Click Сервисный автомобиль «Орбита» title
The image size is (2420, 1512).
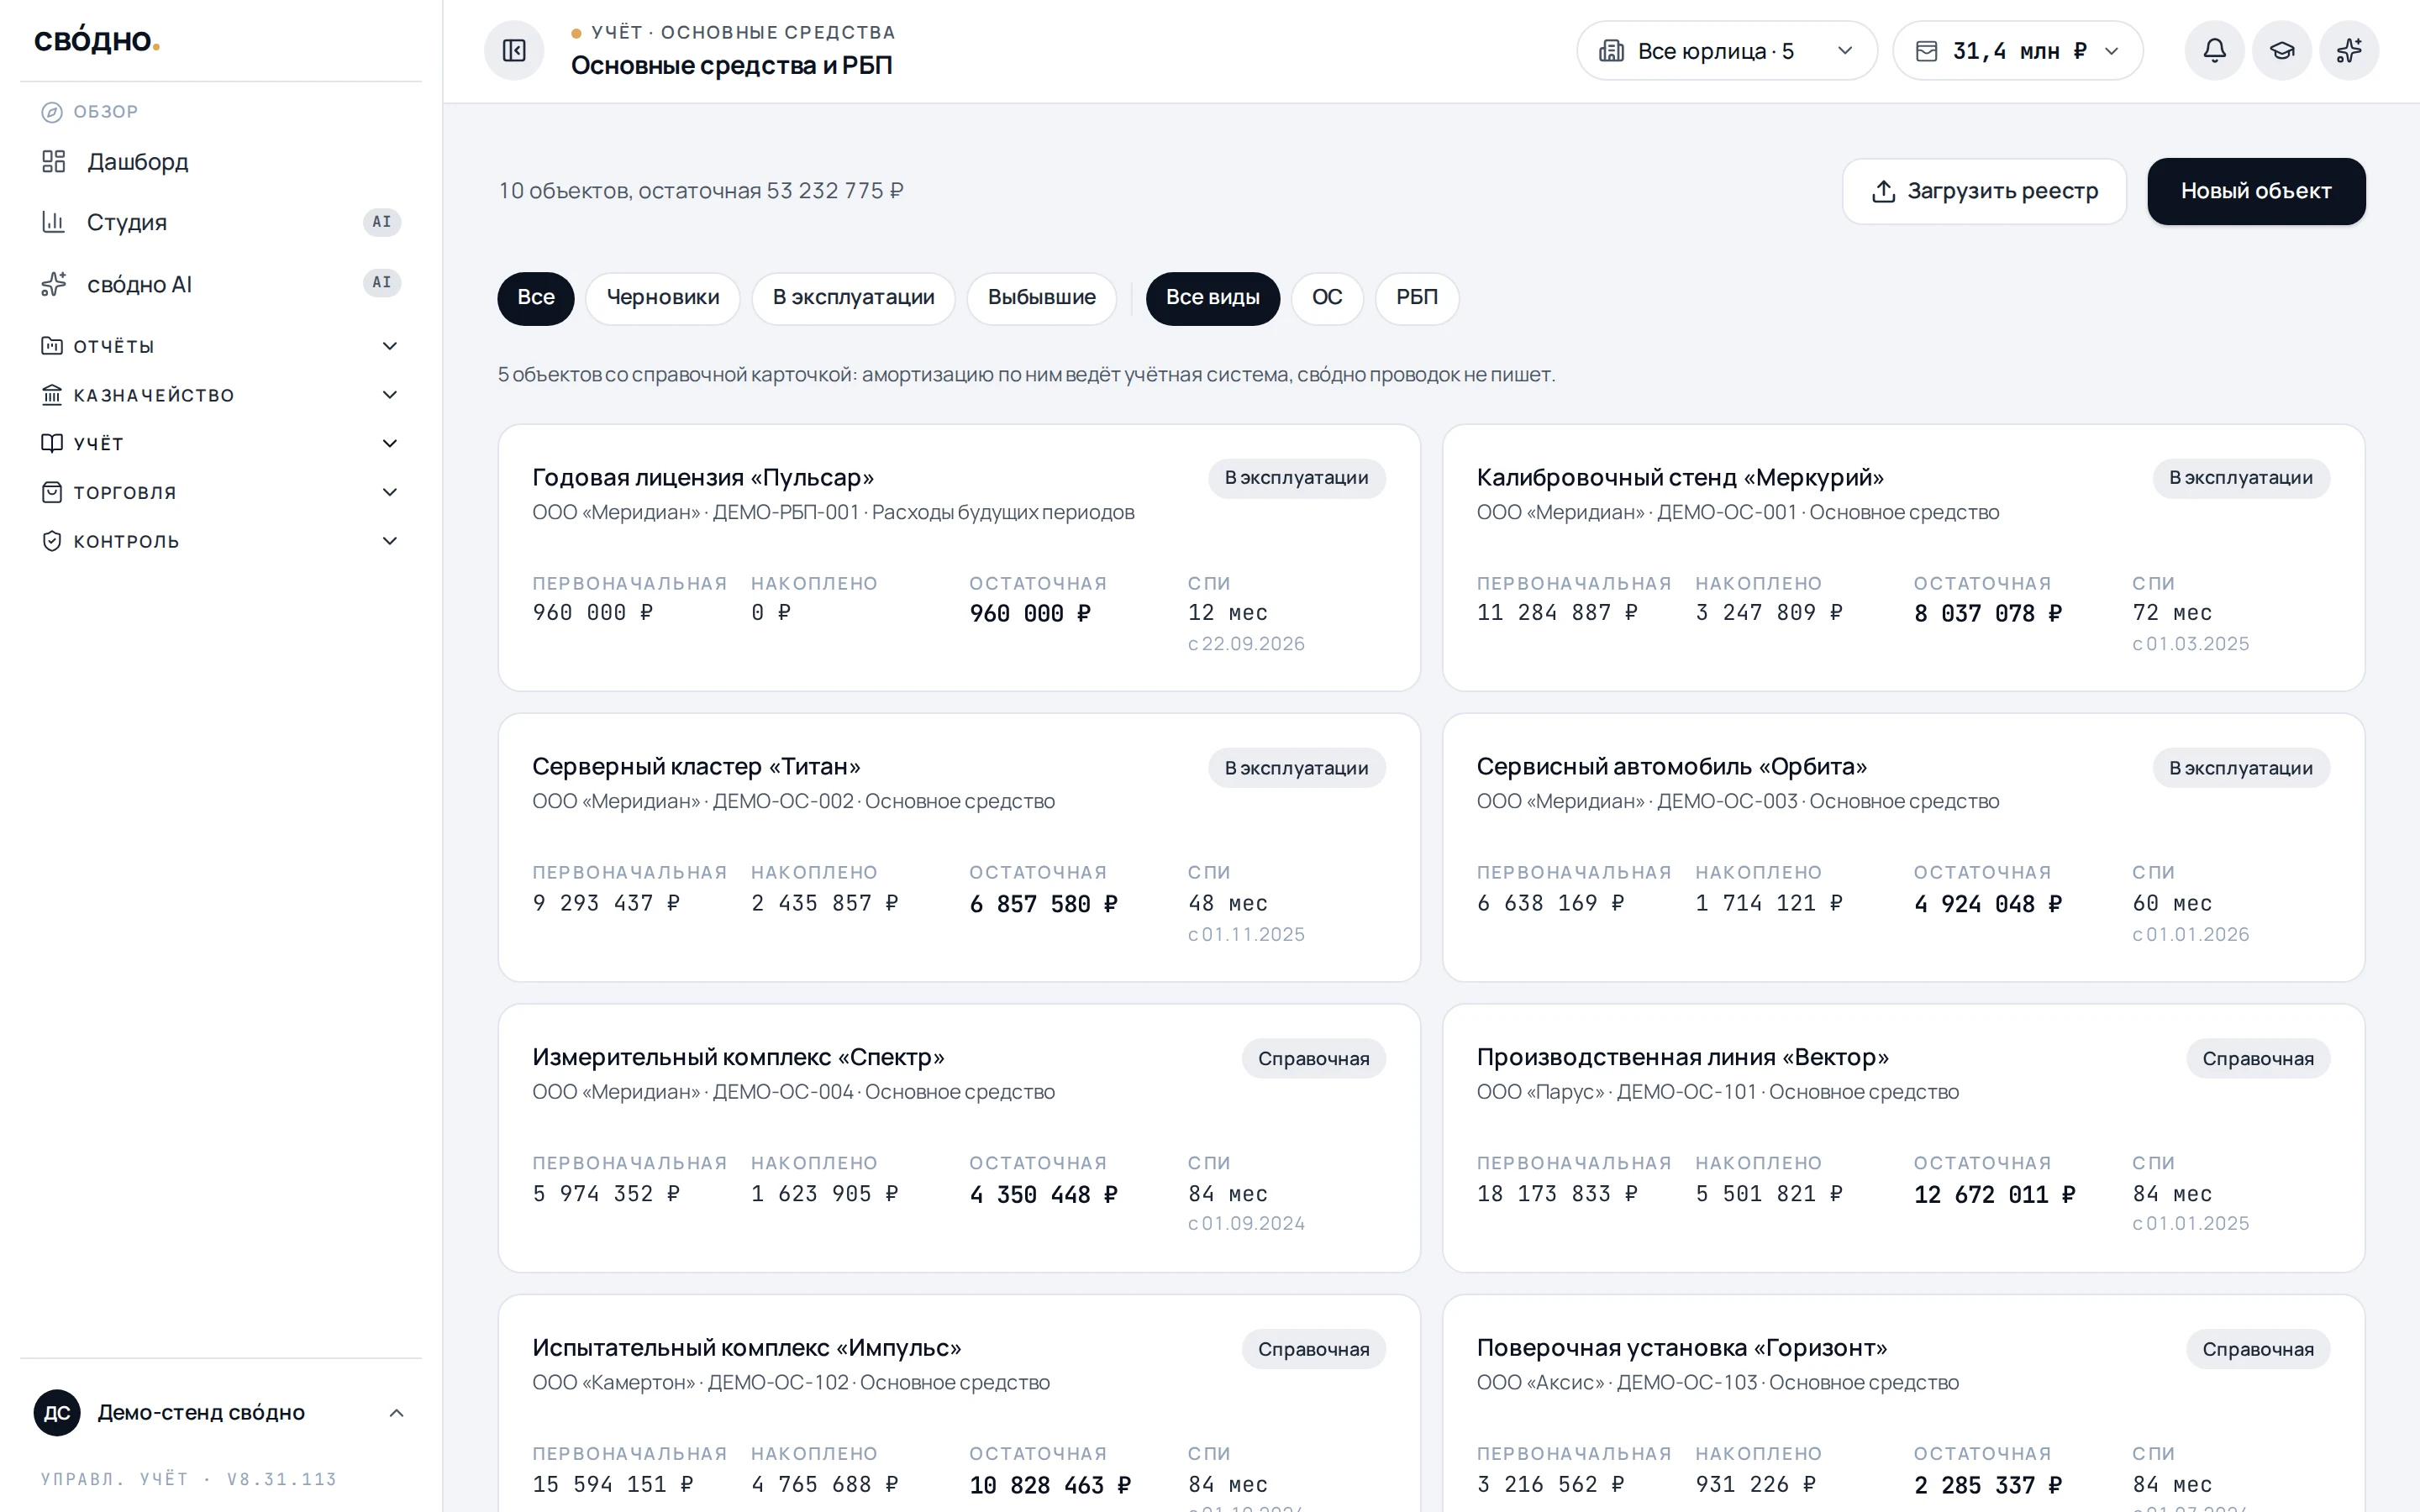point(1672,767)
